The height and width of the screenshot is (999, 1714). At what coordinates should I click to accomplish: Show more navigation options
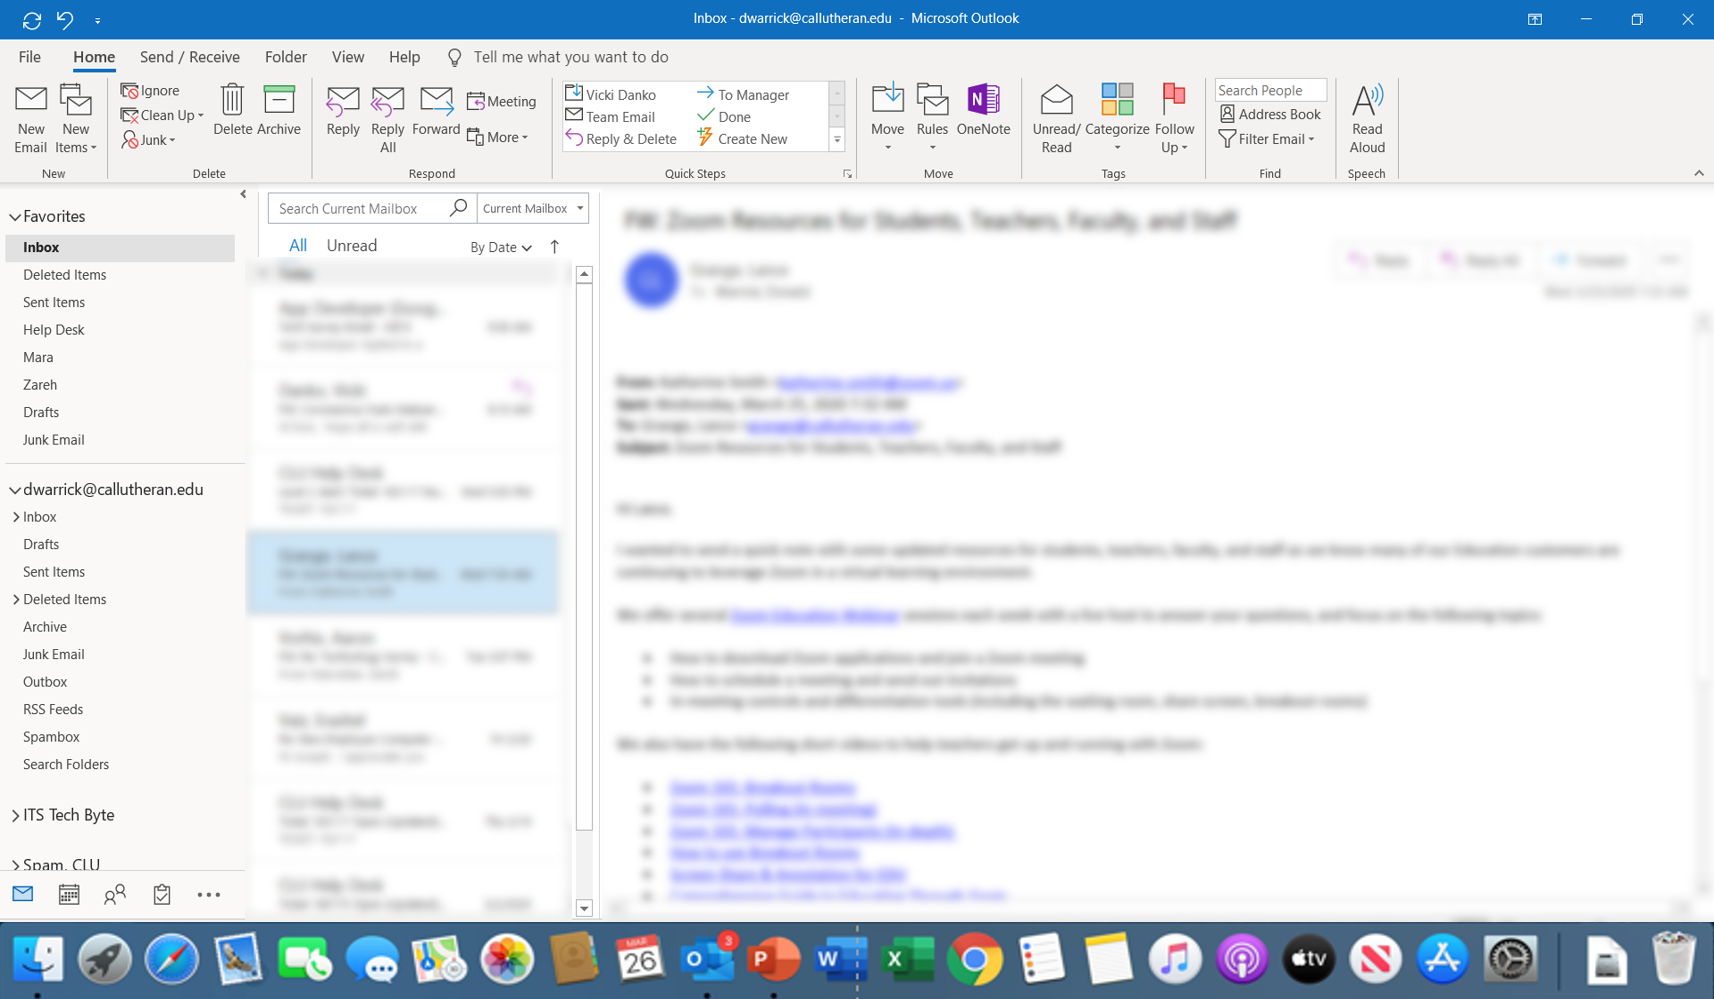[x=209, y=895]
